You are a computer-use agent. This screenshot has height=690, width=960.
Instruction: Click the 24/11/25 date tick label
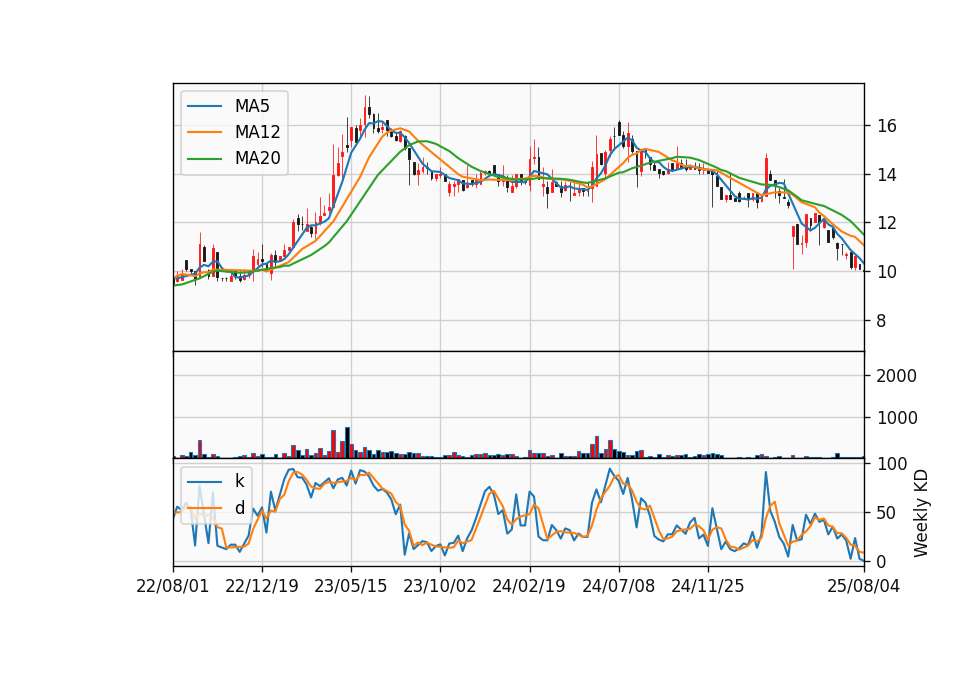tap(708, 586)
